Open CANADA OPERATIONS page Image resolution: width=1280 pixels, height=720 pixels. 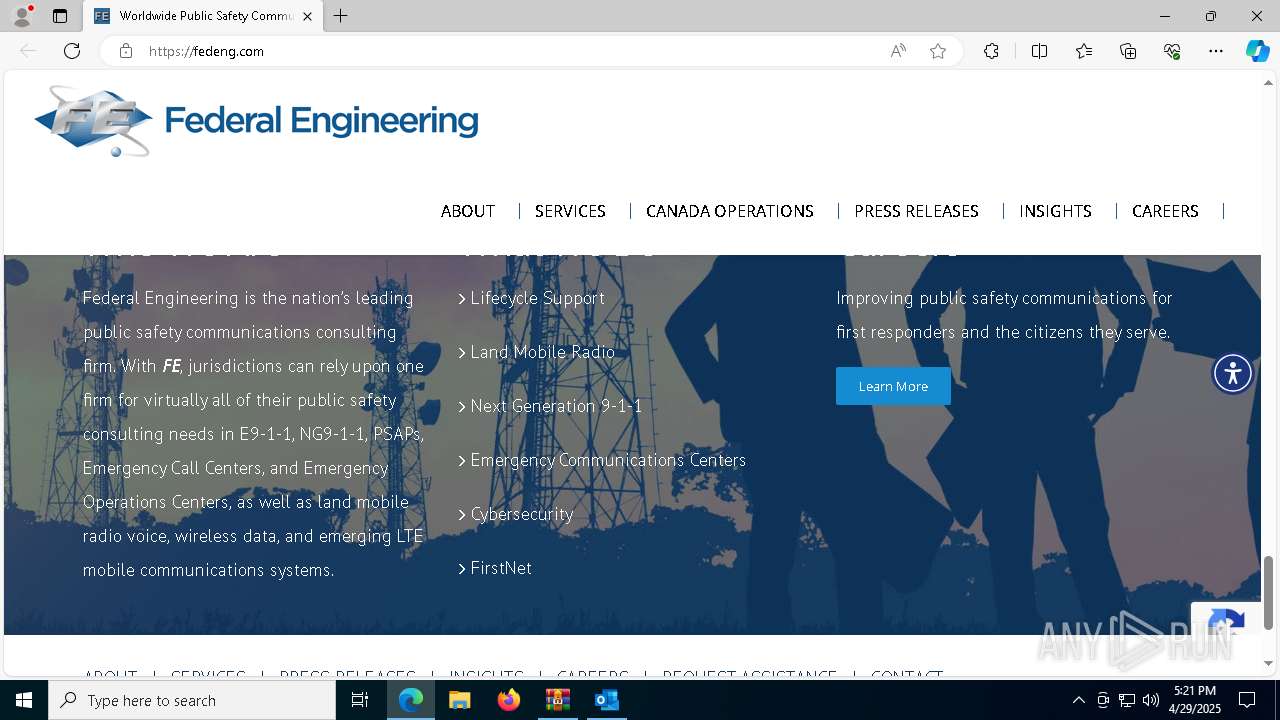pos(730,211)
